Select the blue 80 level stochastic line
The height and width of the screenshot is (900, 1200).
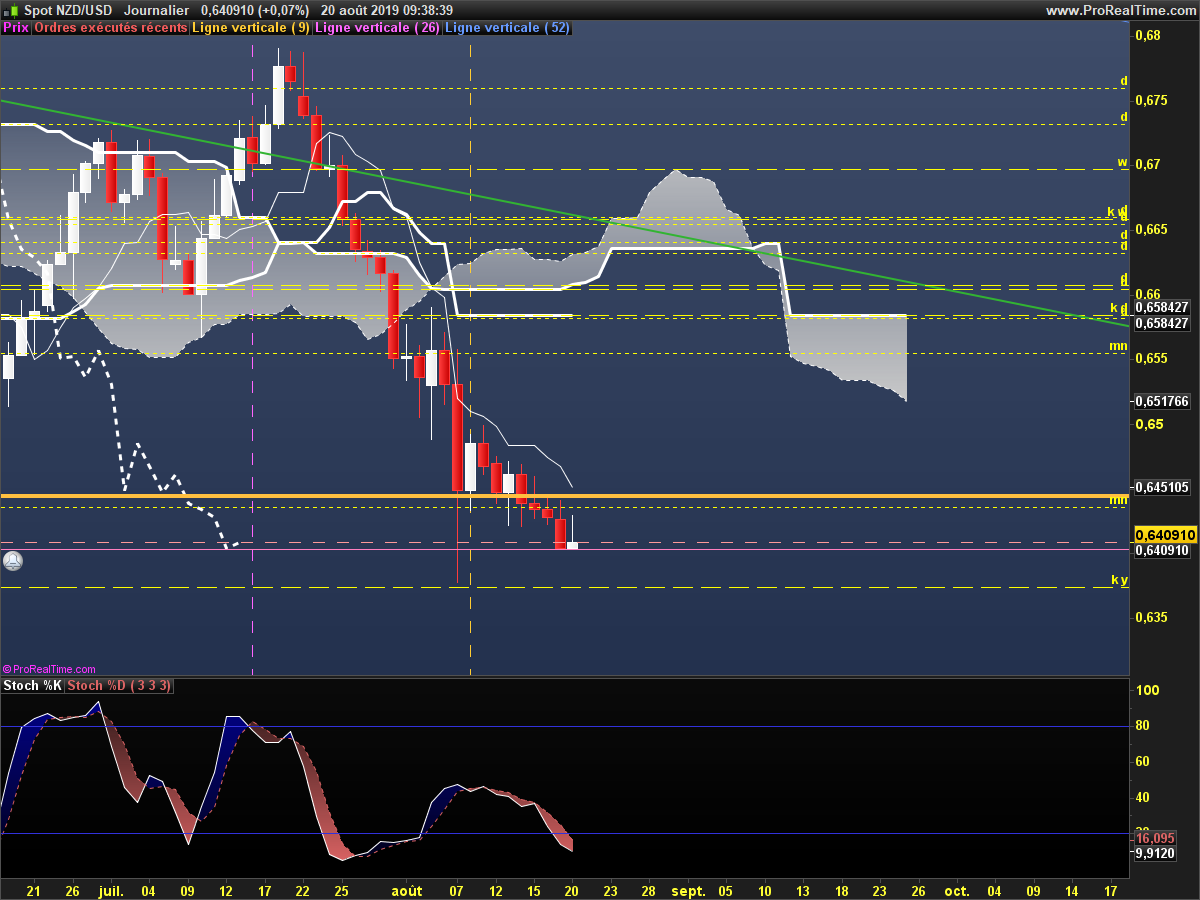tap(565, 726)
